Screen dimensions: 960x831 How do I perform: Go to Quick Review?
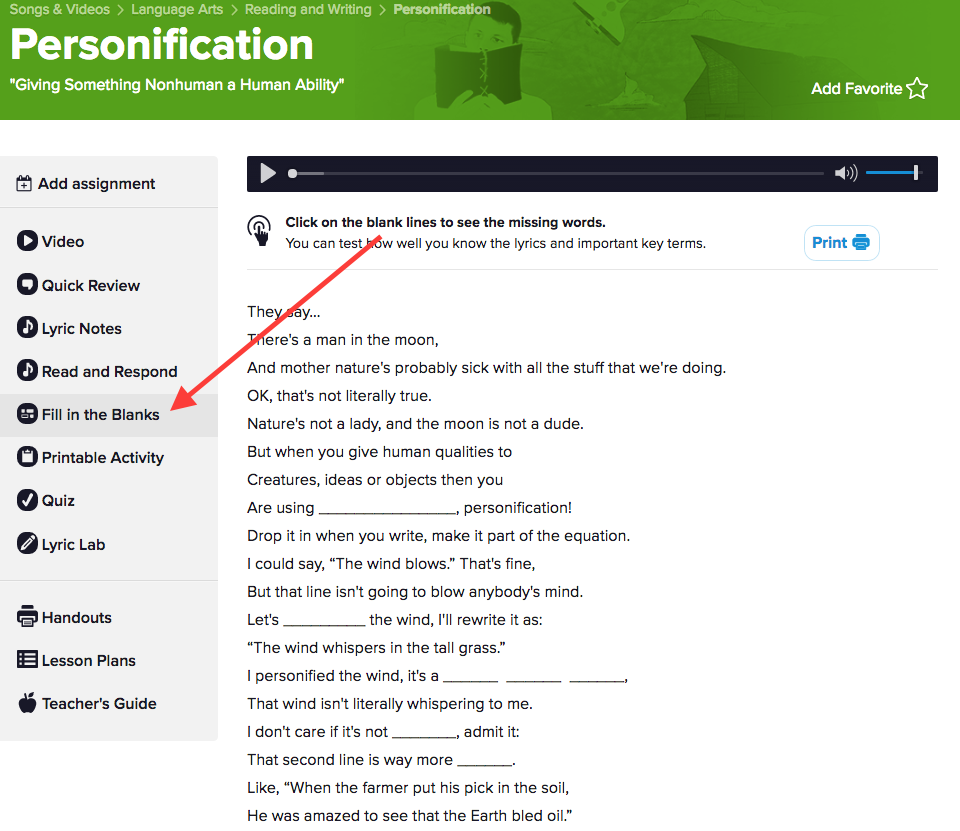click(x=90, y=286)
